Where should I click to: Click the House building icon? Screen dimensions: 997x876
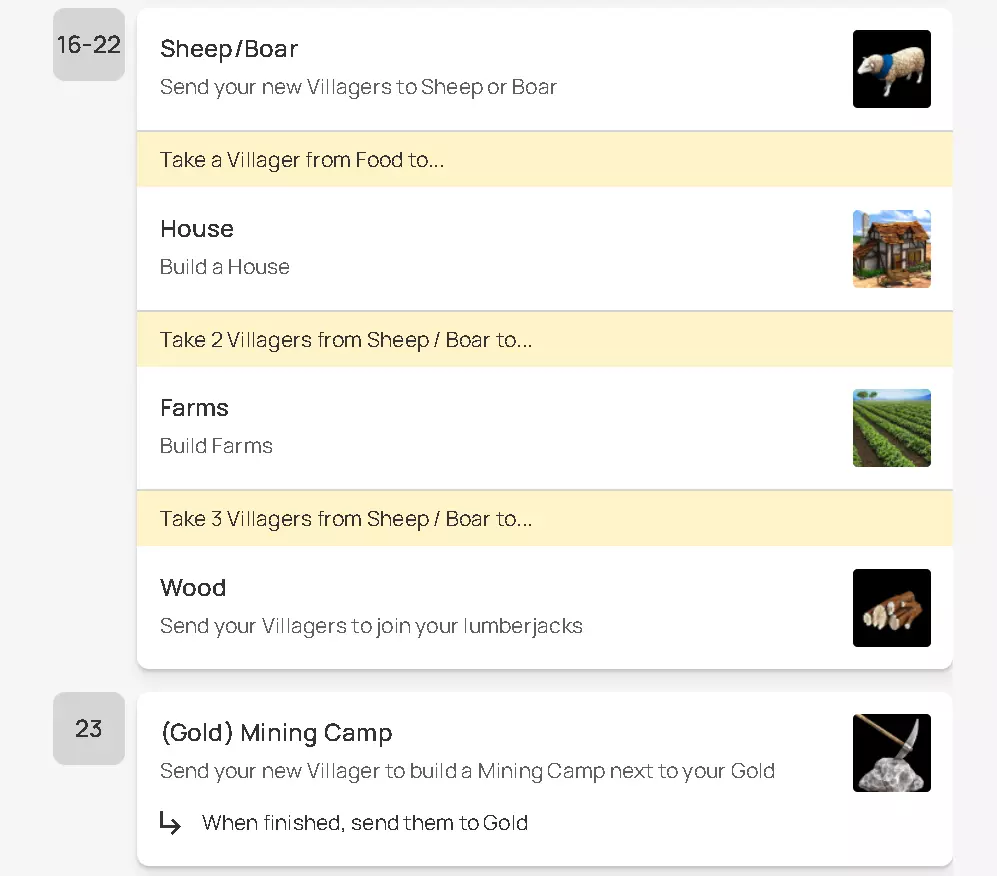tap(891, 249)
